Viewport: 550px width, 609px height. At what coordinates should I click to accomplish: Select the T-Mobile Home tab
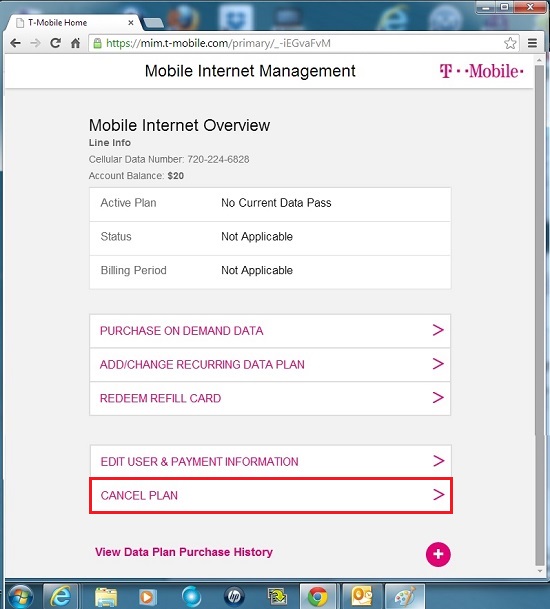pyautogui.click(x=72, y=23)
